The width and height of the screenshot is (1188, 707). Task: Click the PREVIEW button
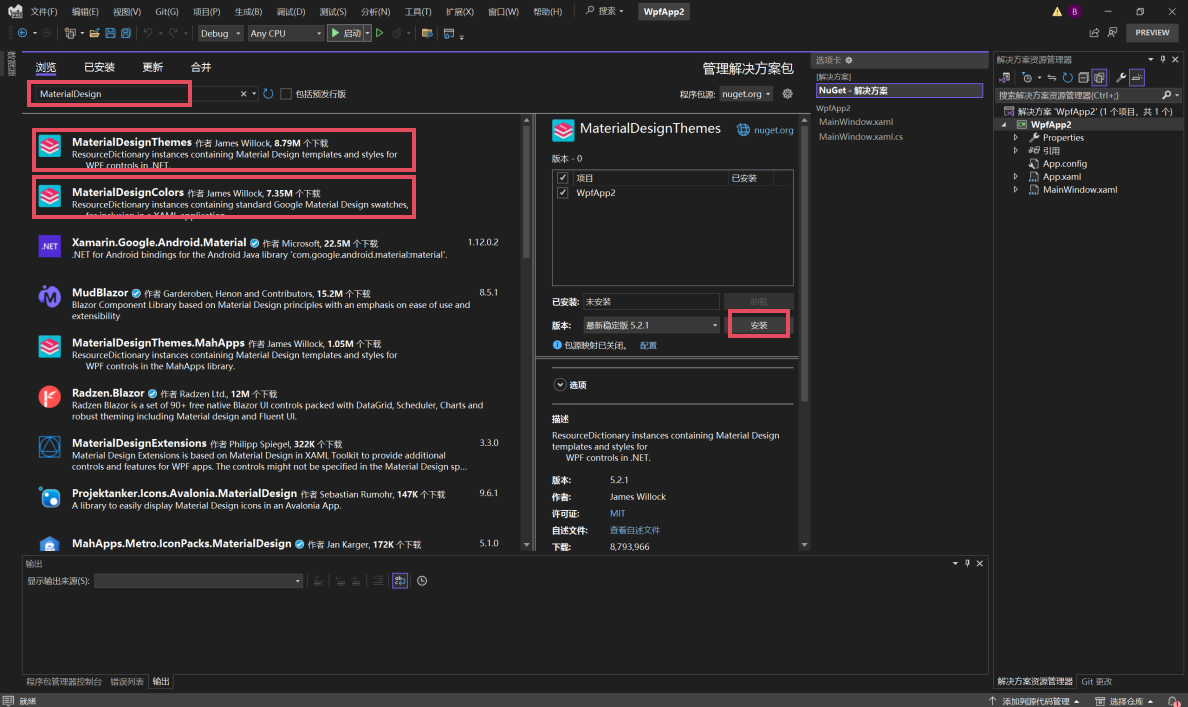click(x=1152, y=33)
